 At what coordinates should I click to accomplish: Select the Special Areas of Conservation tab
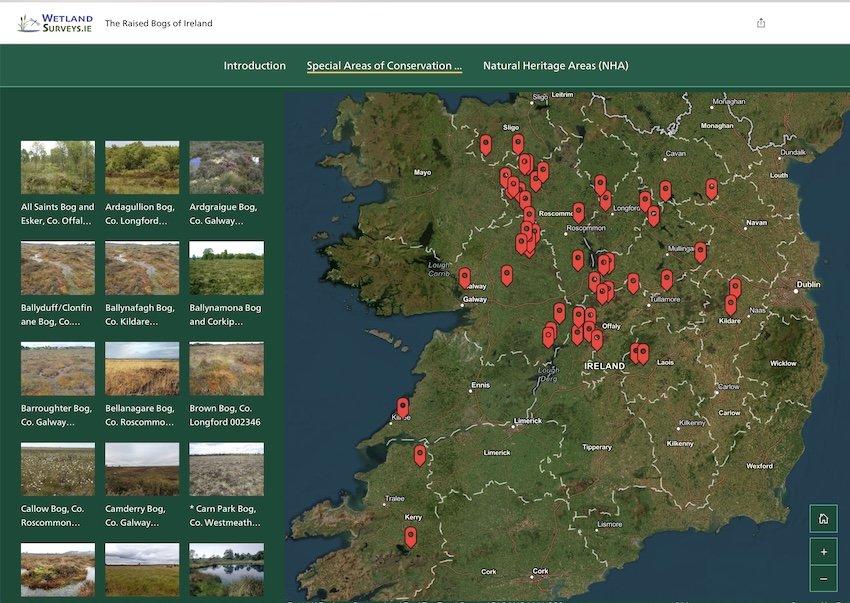[383, 65]
